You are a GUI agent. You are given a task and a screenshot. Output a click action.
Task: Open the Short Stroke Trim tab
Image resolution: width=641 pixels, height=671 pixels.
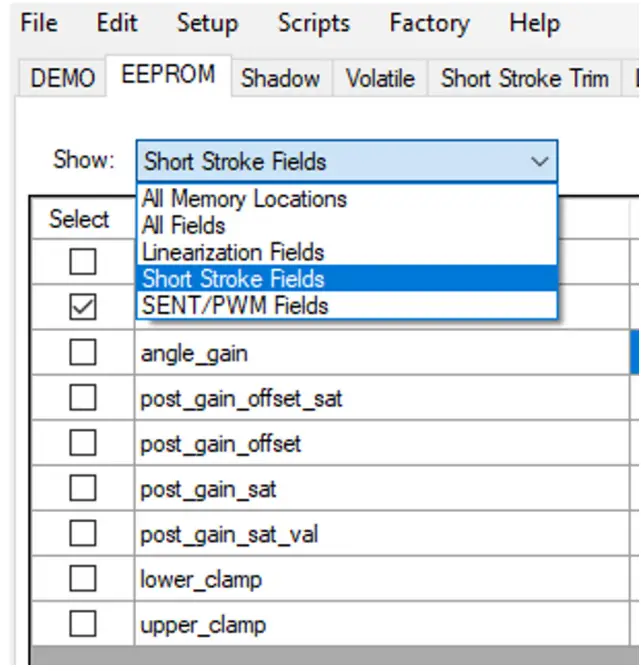525,78
